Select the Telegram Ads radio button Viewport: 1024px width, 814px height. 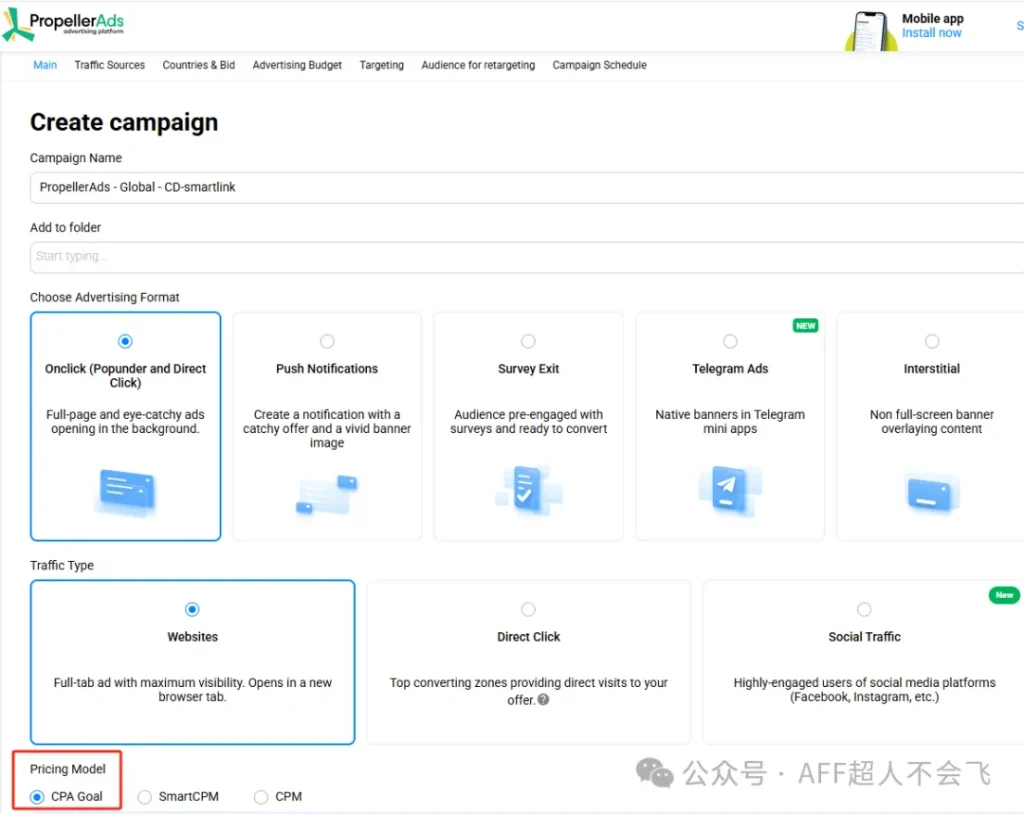pyautogui.click(x=730, y=342)
